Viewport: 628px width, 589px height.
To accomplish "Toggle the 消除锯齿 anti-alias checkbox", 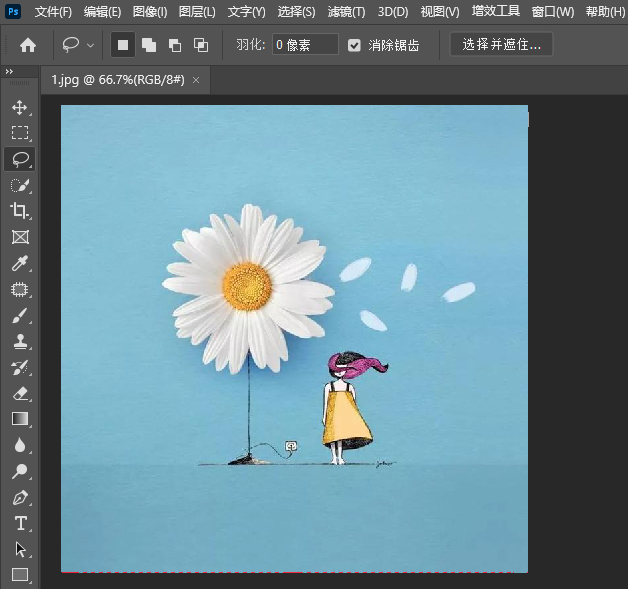I will click(x=354, y=45).
